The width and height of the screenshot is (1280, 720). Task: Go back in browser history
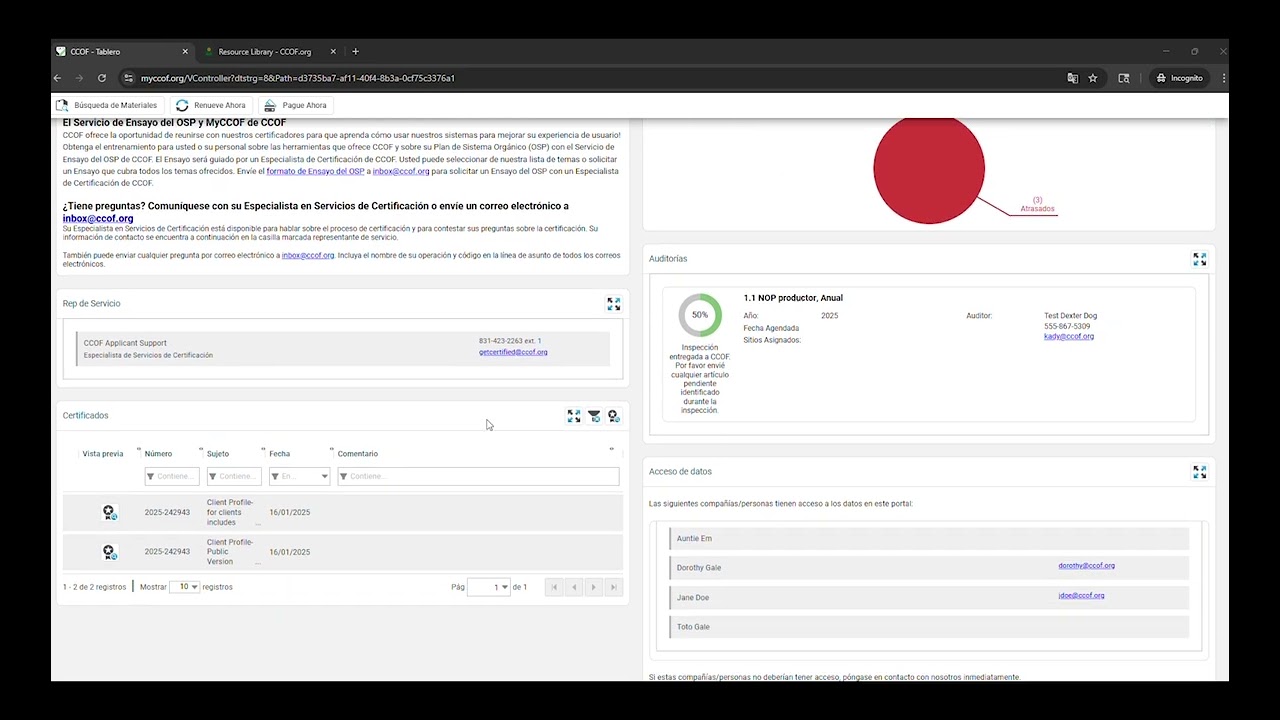pyautogui.click(x=58, y=78)
